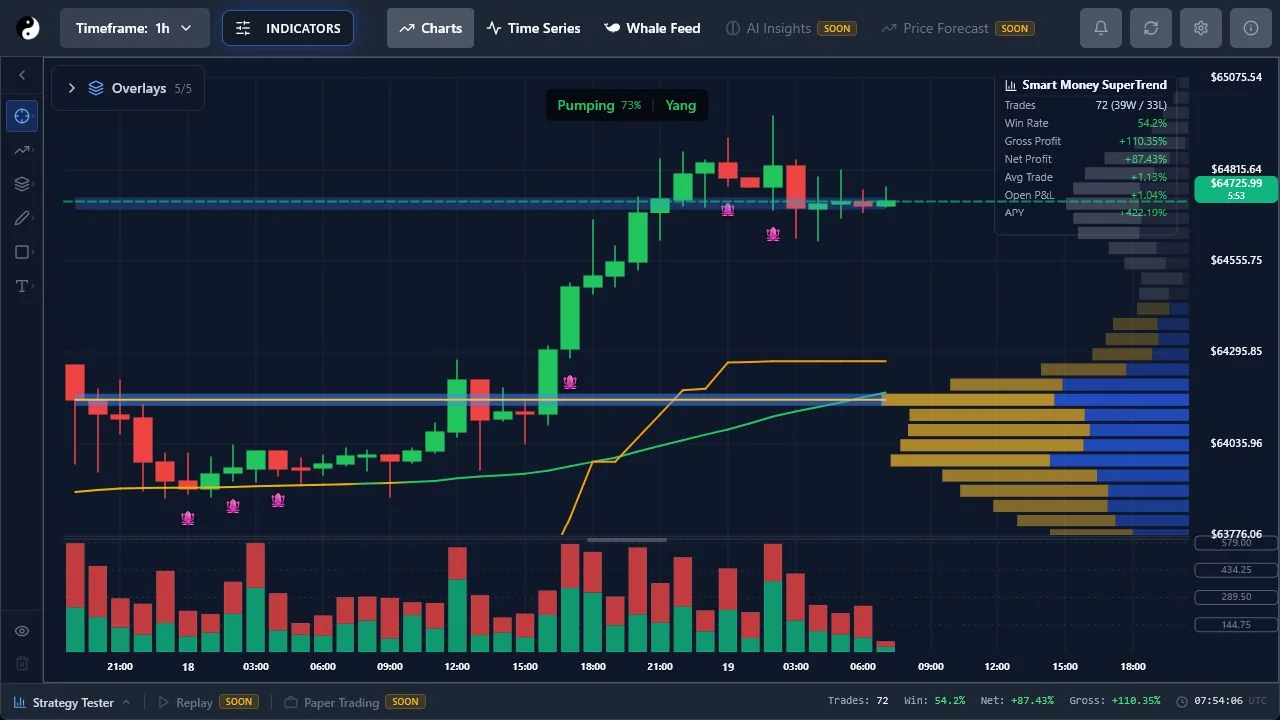Image resolution: width=1280 pixels, height=720 pixels.
Task: Select the AI Insights tab
Action: 790,28
